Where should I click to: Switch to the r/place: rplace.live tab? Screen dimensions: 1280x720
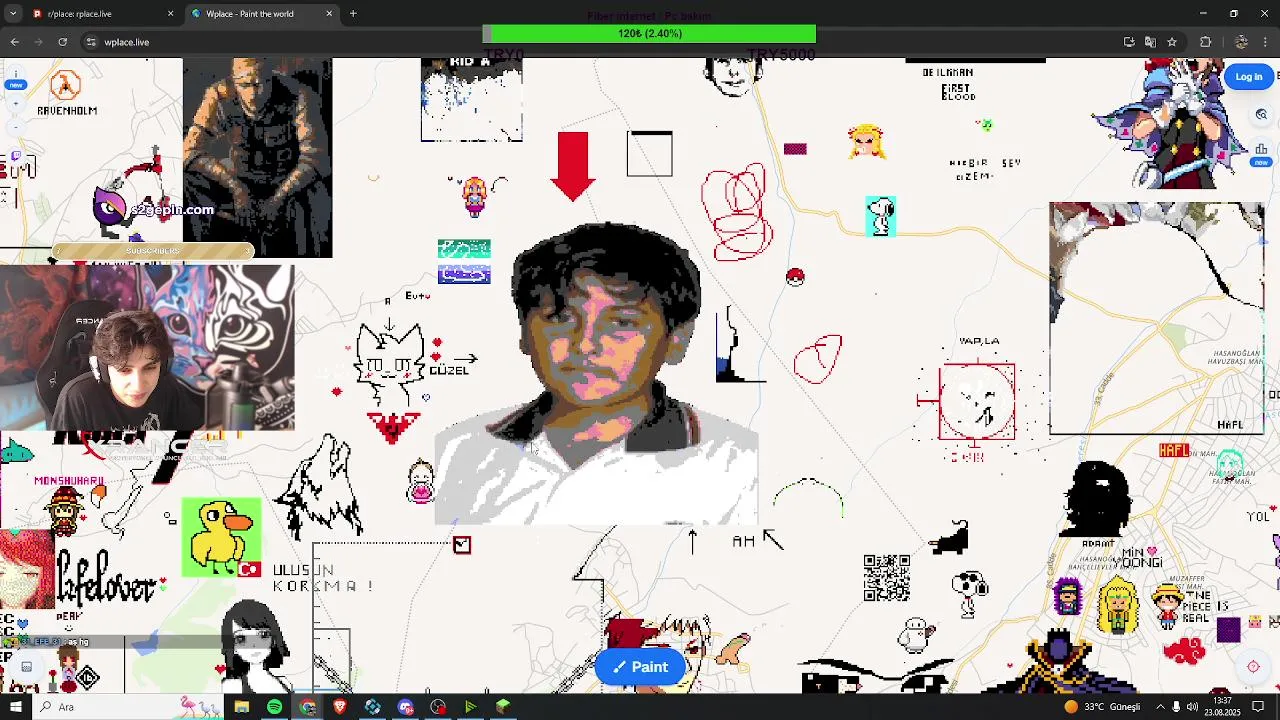[103, 14]
